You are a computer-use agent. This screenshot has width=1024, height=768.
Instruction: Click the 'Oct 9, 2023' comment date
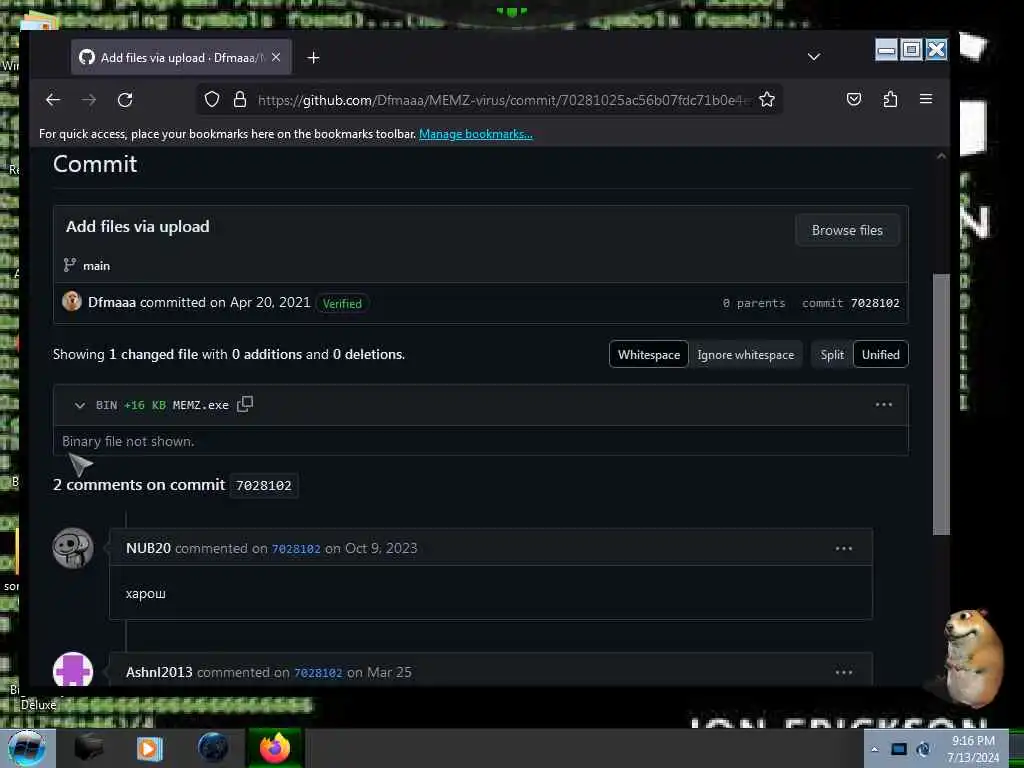click(x=381, y=549)
